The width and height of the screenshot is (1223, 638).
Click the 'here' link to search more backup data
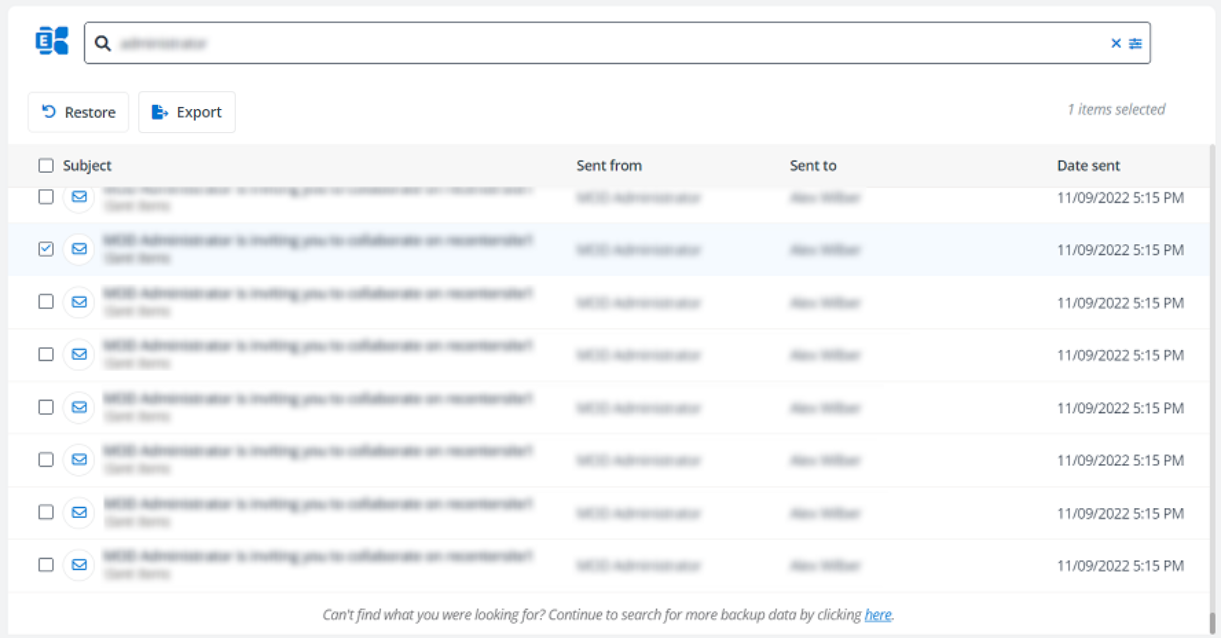click(x=877, y=615)
